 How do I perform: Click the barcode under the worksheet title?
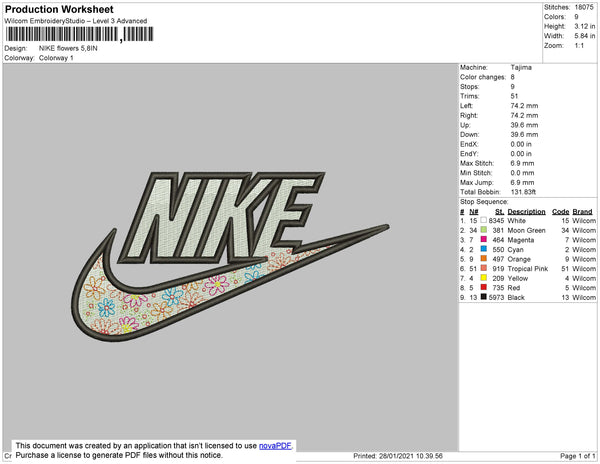(x=80, y=34)
